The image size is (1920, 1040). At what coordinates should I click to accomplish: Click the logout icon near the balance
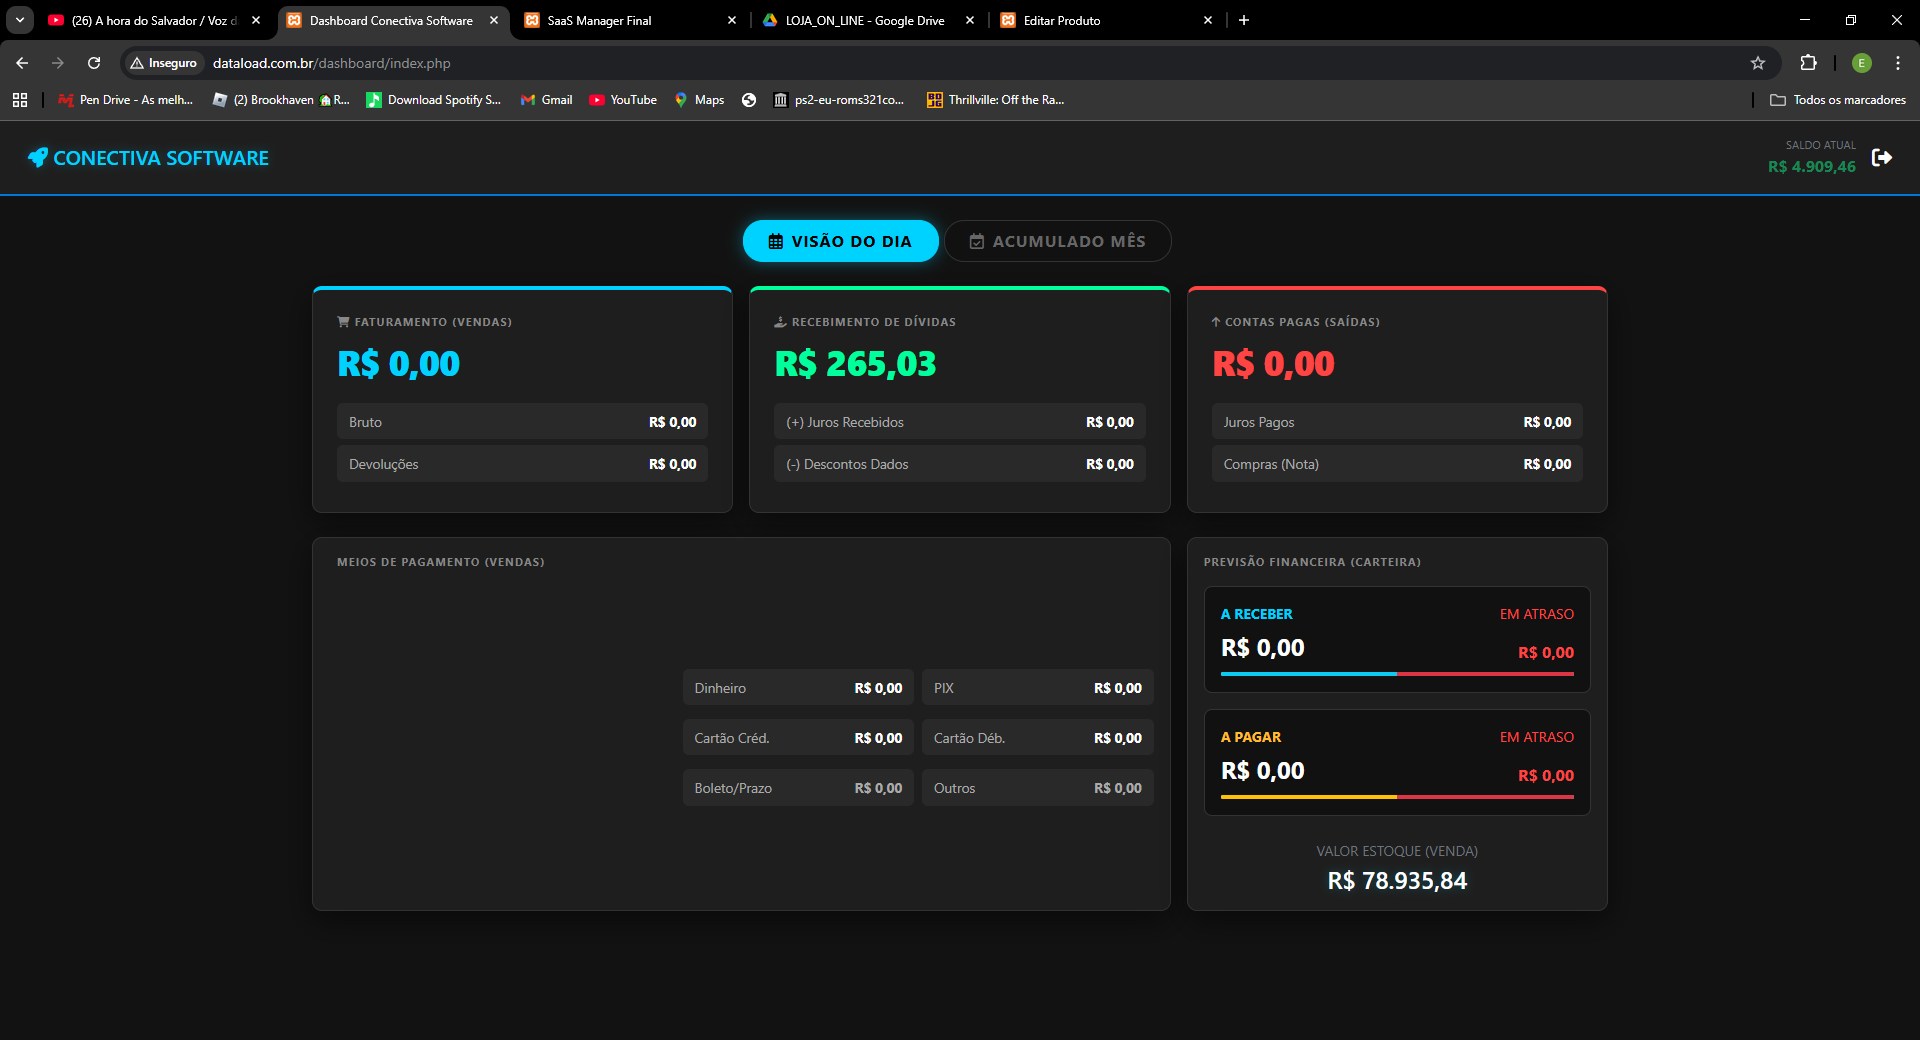pos(1881,158)
